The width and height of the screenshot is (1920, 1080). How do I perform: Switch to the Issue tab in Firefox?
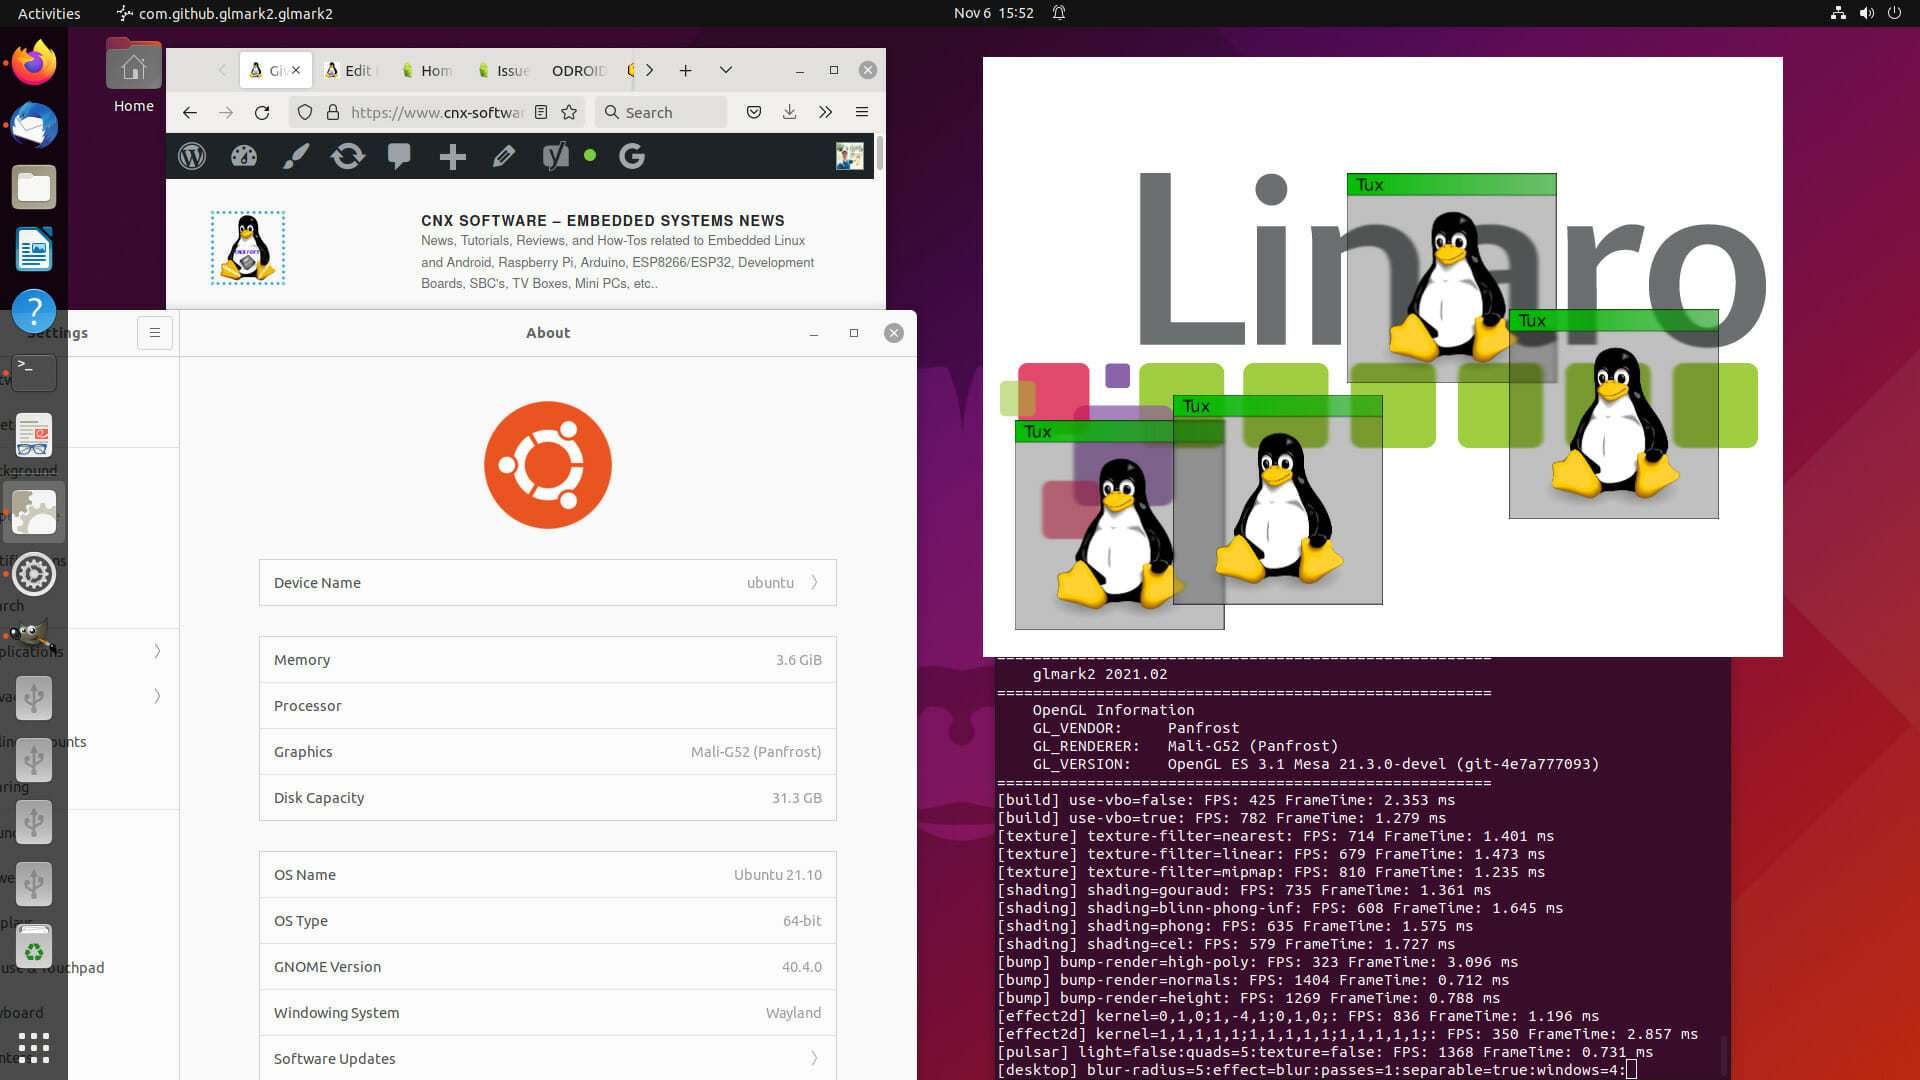click(x=505, y=70)
